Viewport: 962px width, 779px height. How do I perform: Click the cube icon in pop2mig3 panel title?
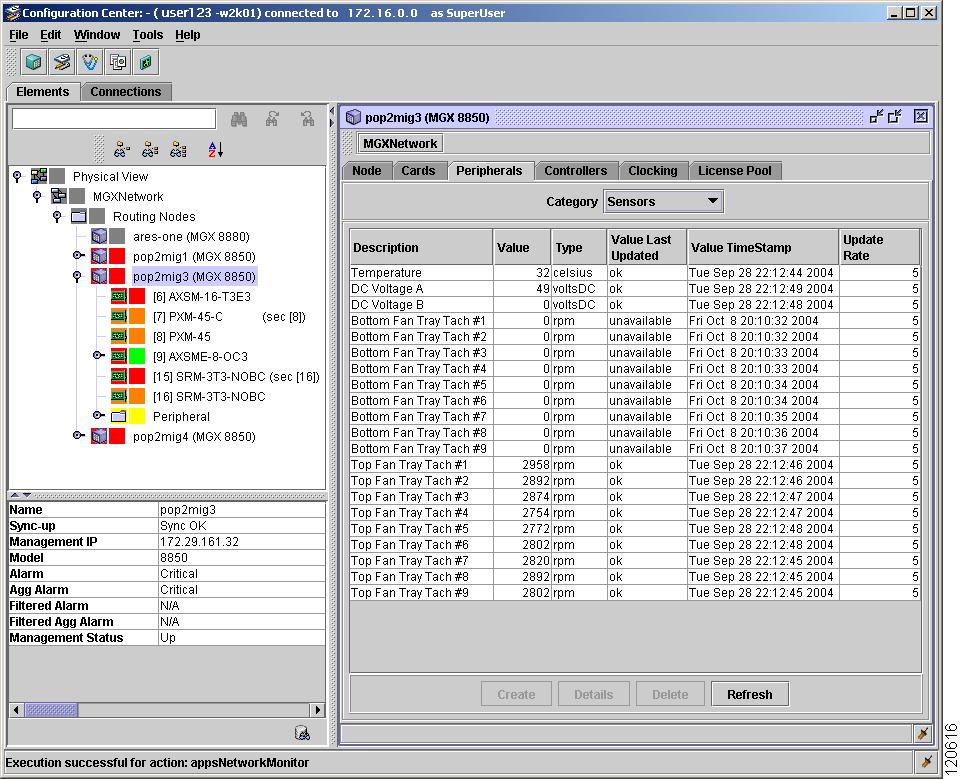[x=353, y=117]
